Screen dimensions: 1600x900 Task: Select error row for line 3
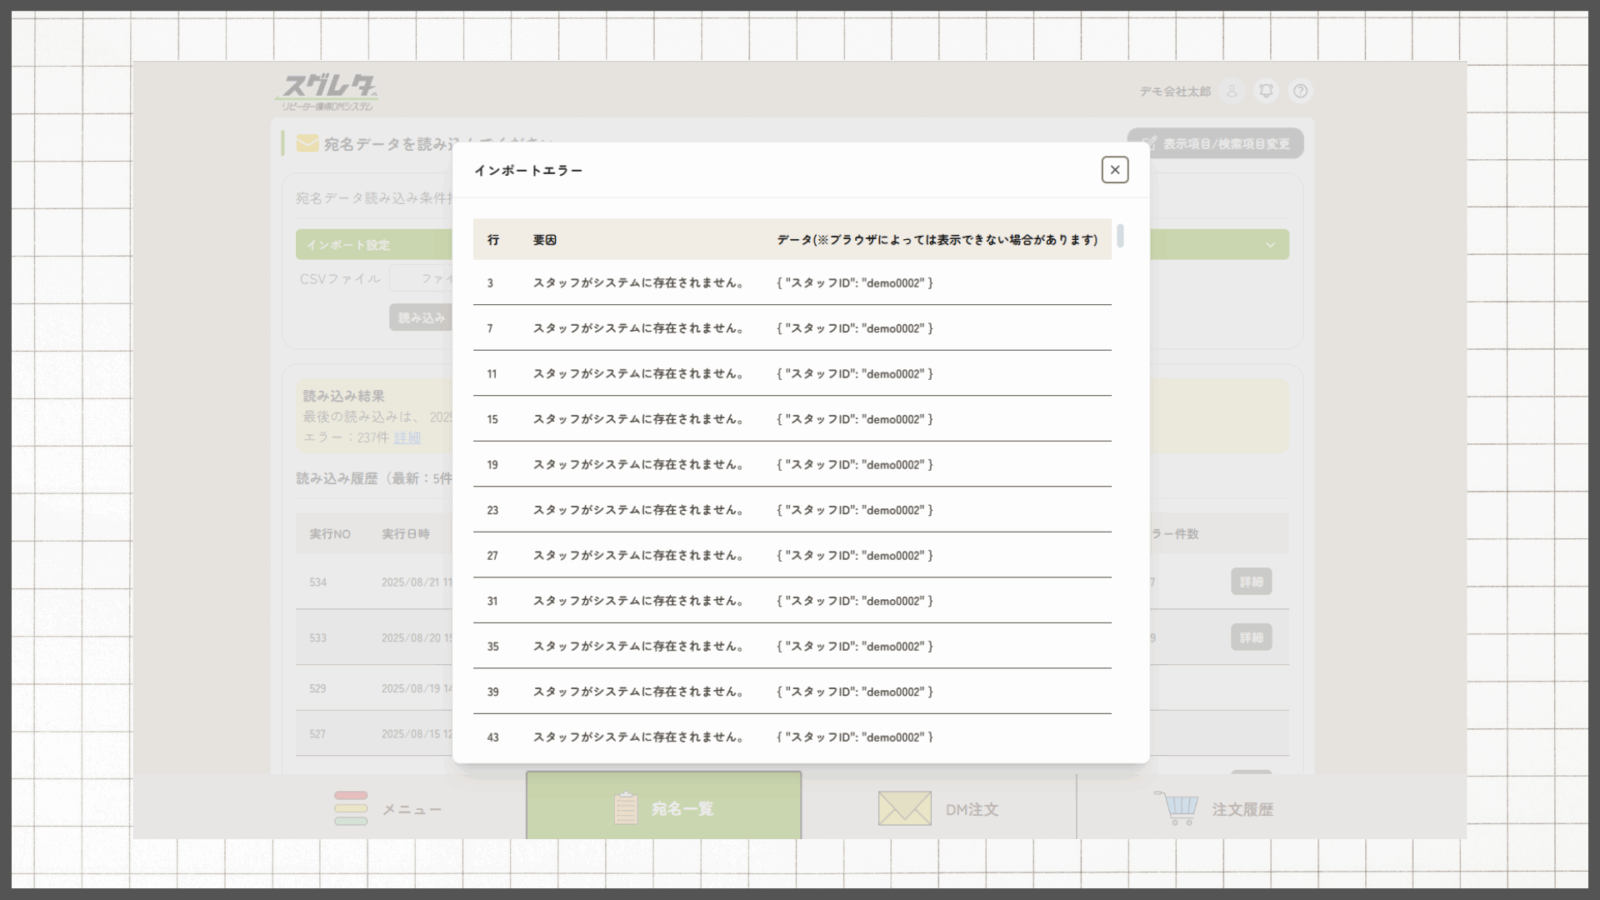point(791,283)
